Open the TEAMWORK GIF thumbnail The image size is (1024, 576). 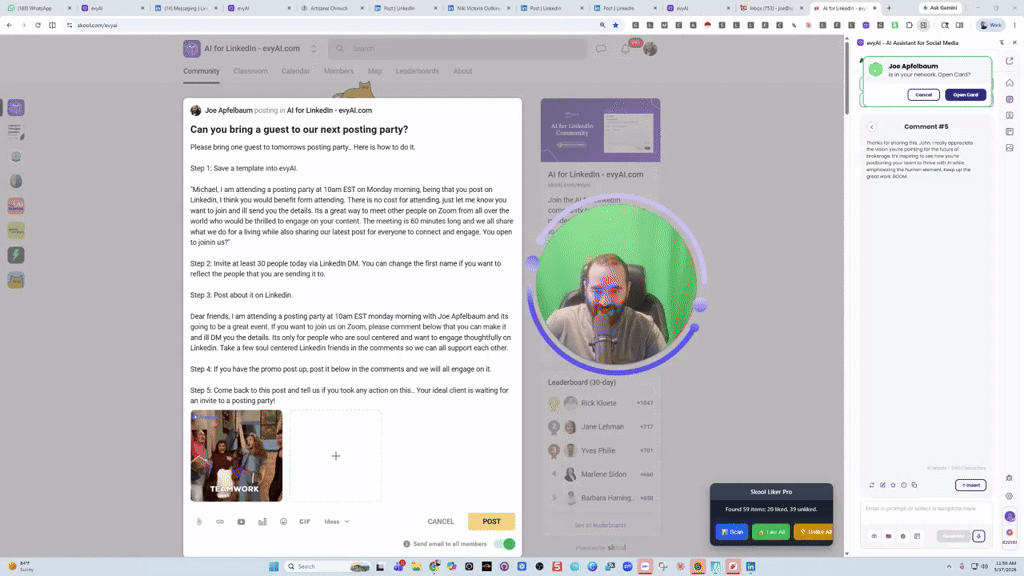click(236, 456)
